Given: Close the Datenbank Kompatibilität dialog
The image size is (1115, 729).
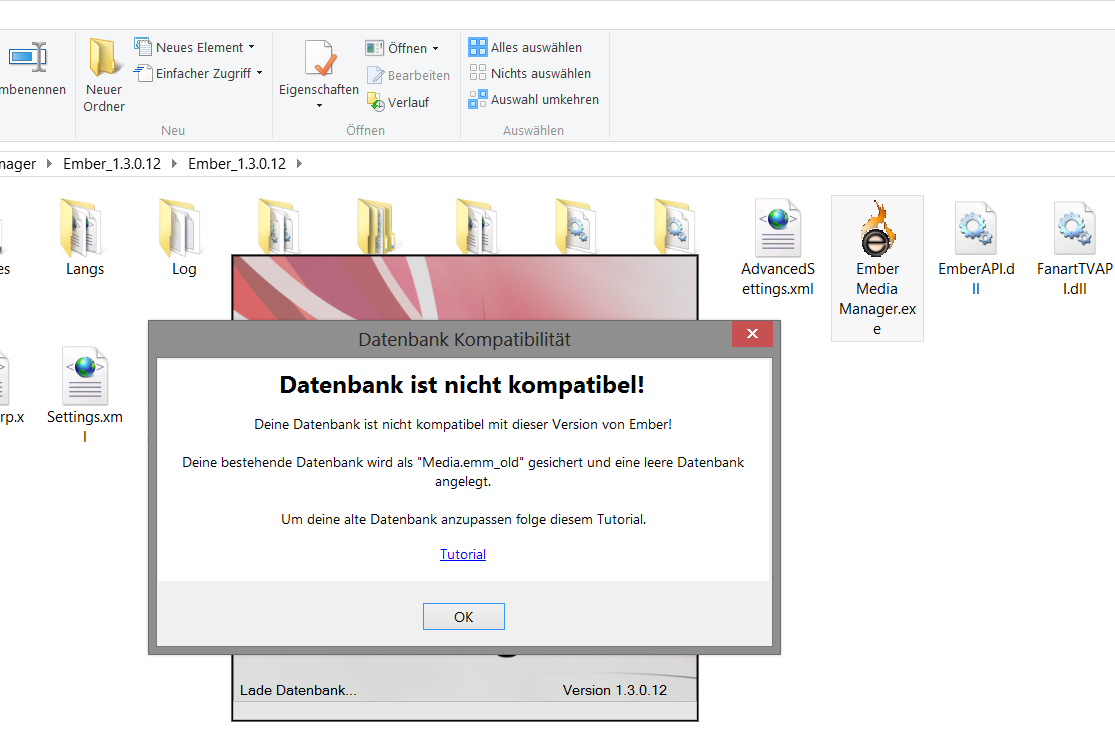Looking at the screenshot, I should tap(752, 334).
